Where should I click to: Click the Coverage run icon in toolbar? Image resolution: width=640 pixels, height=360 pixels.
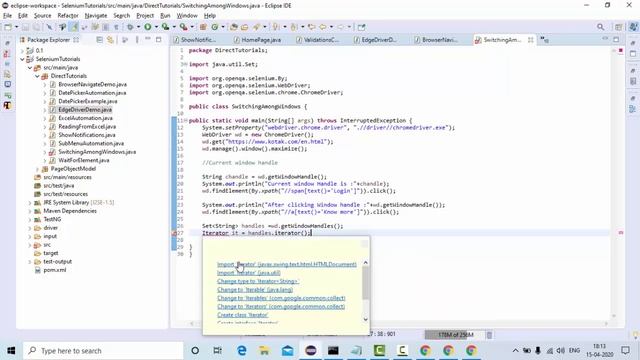[165, 27]
